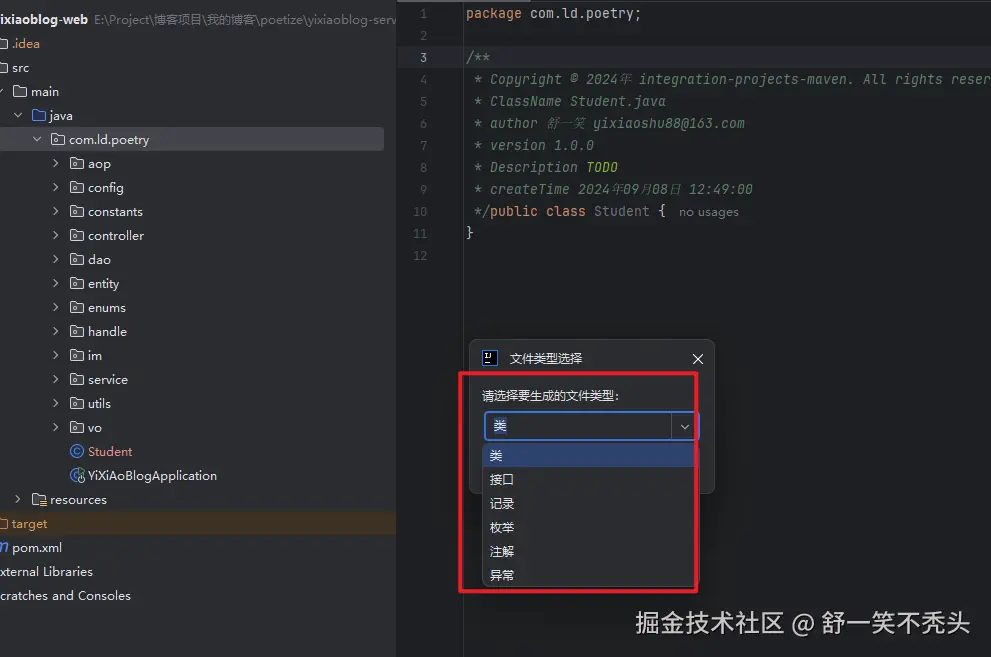The height and width of the screenshot is (657, 991).
Task: Select the 异常 file type option
Action: click(x=501, y=575)
